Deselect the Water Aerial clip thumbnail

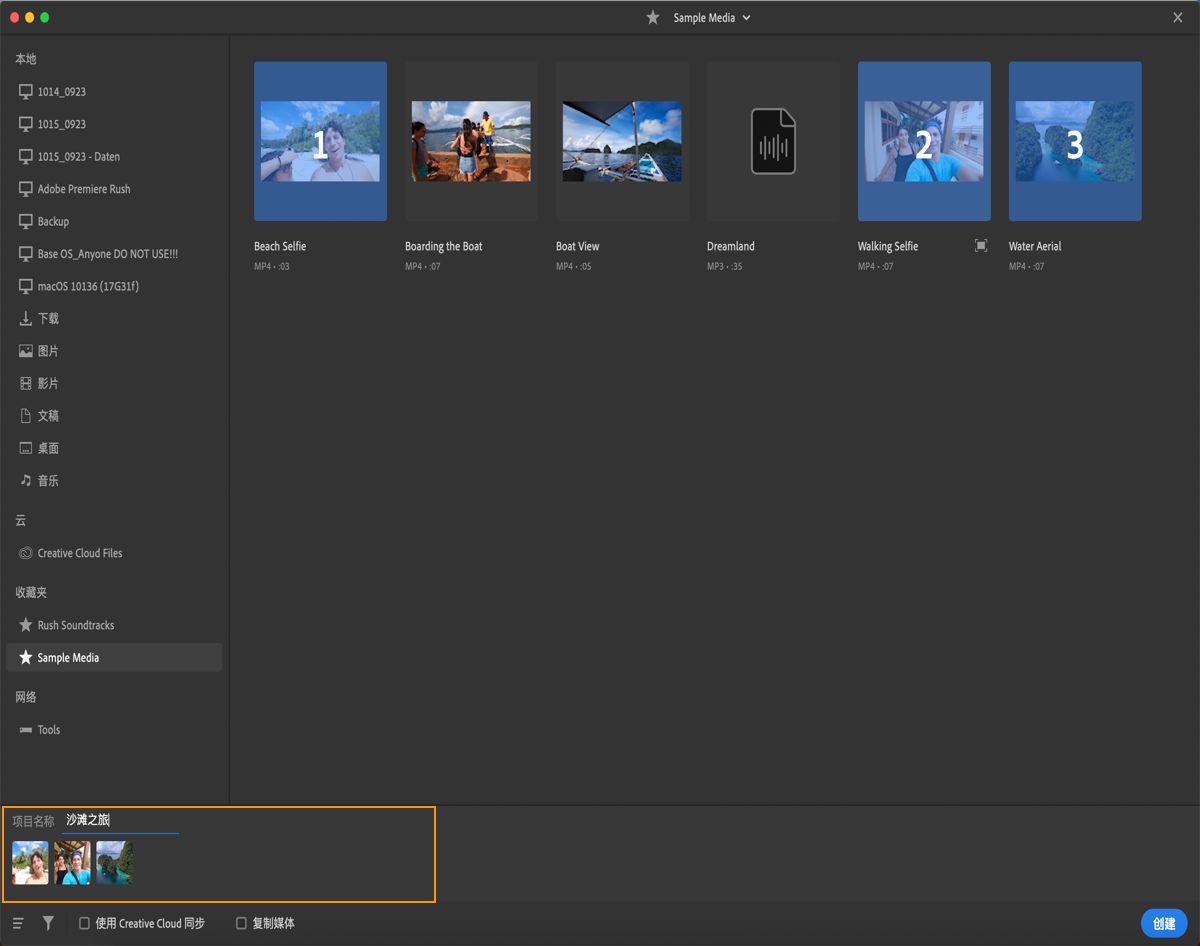coord(1075,141)
